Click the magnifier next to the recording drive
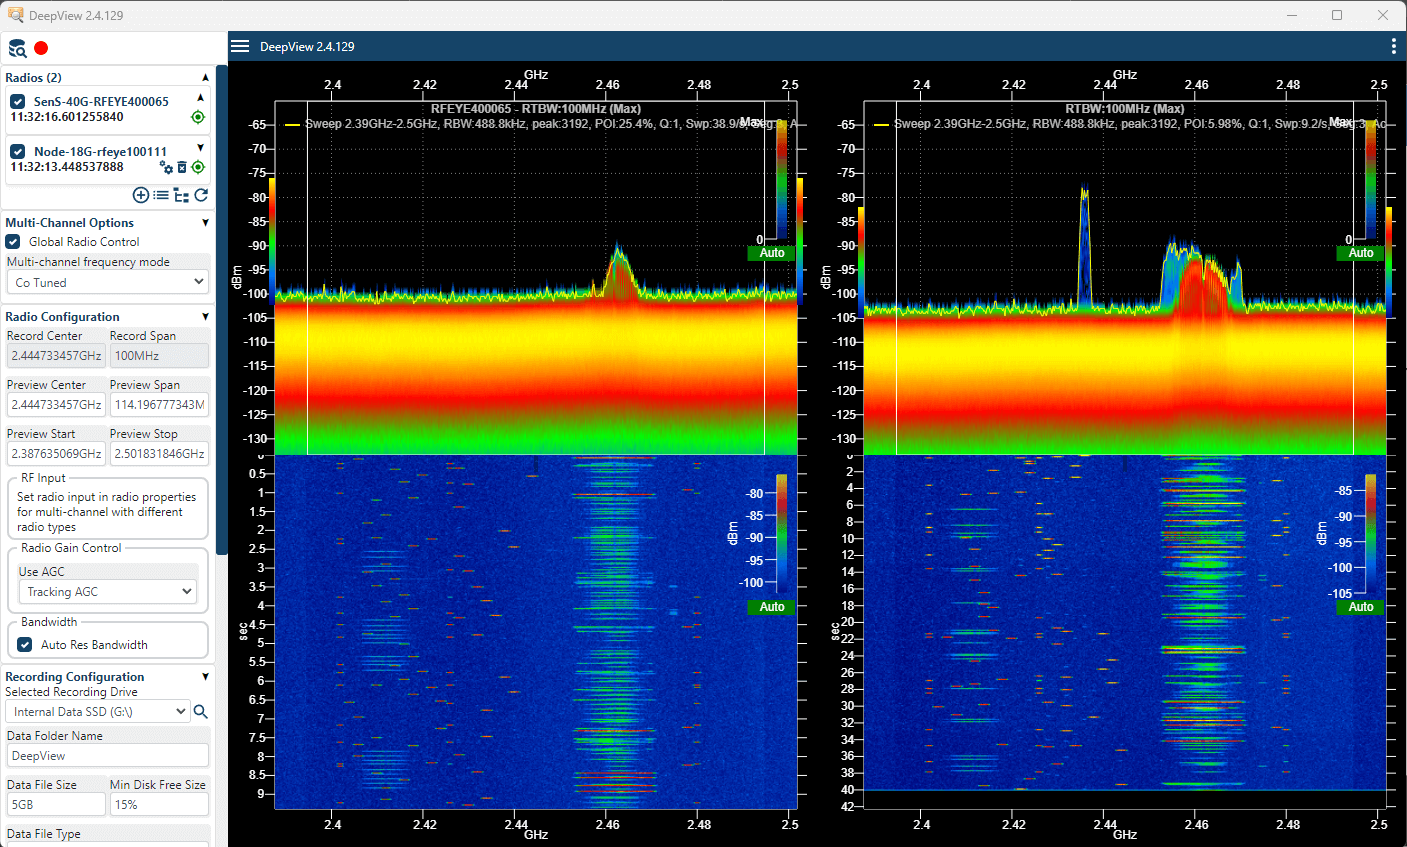 (200, 711)
